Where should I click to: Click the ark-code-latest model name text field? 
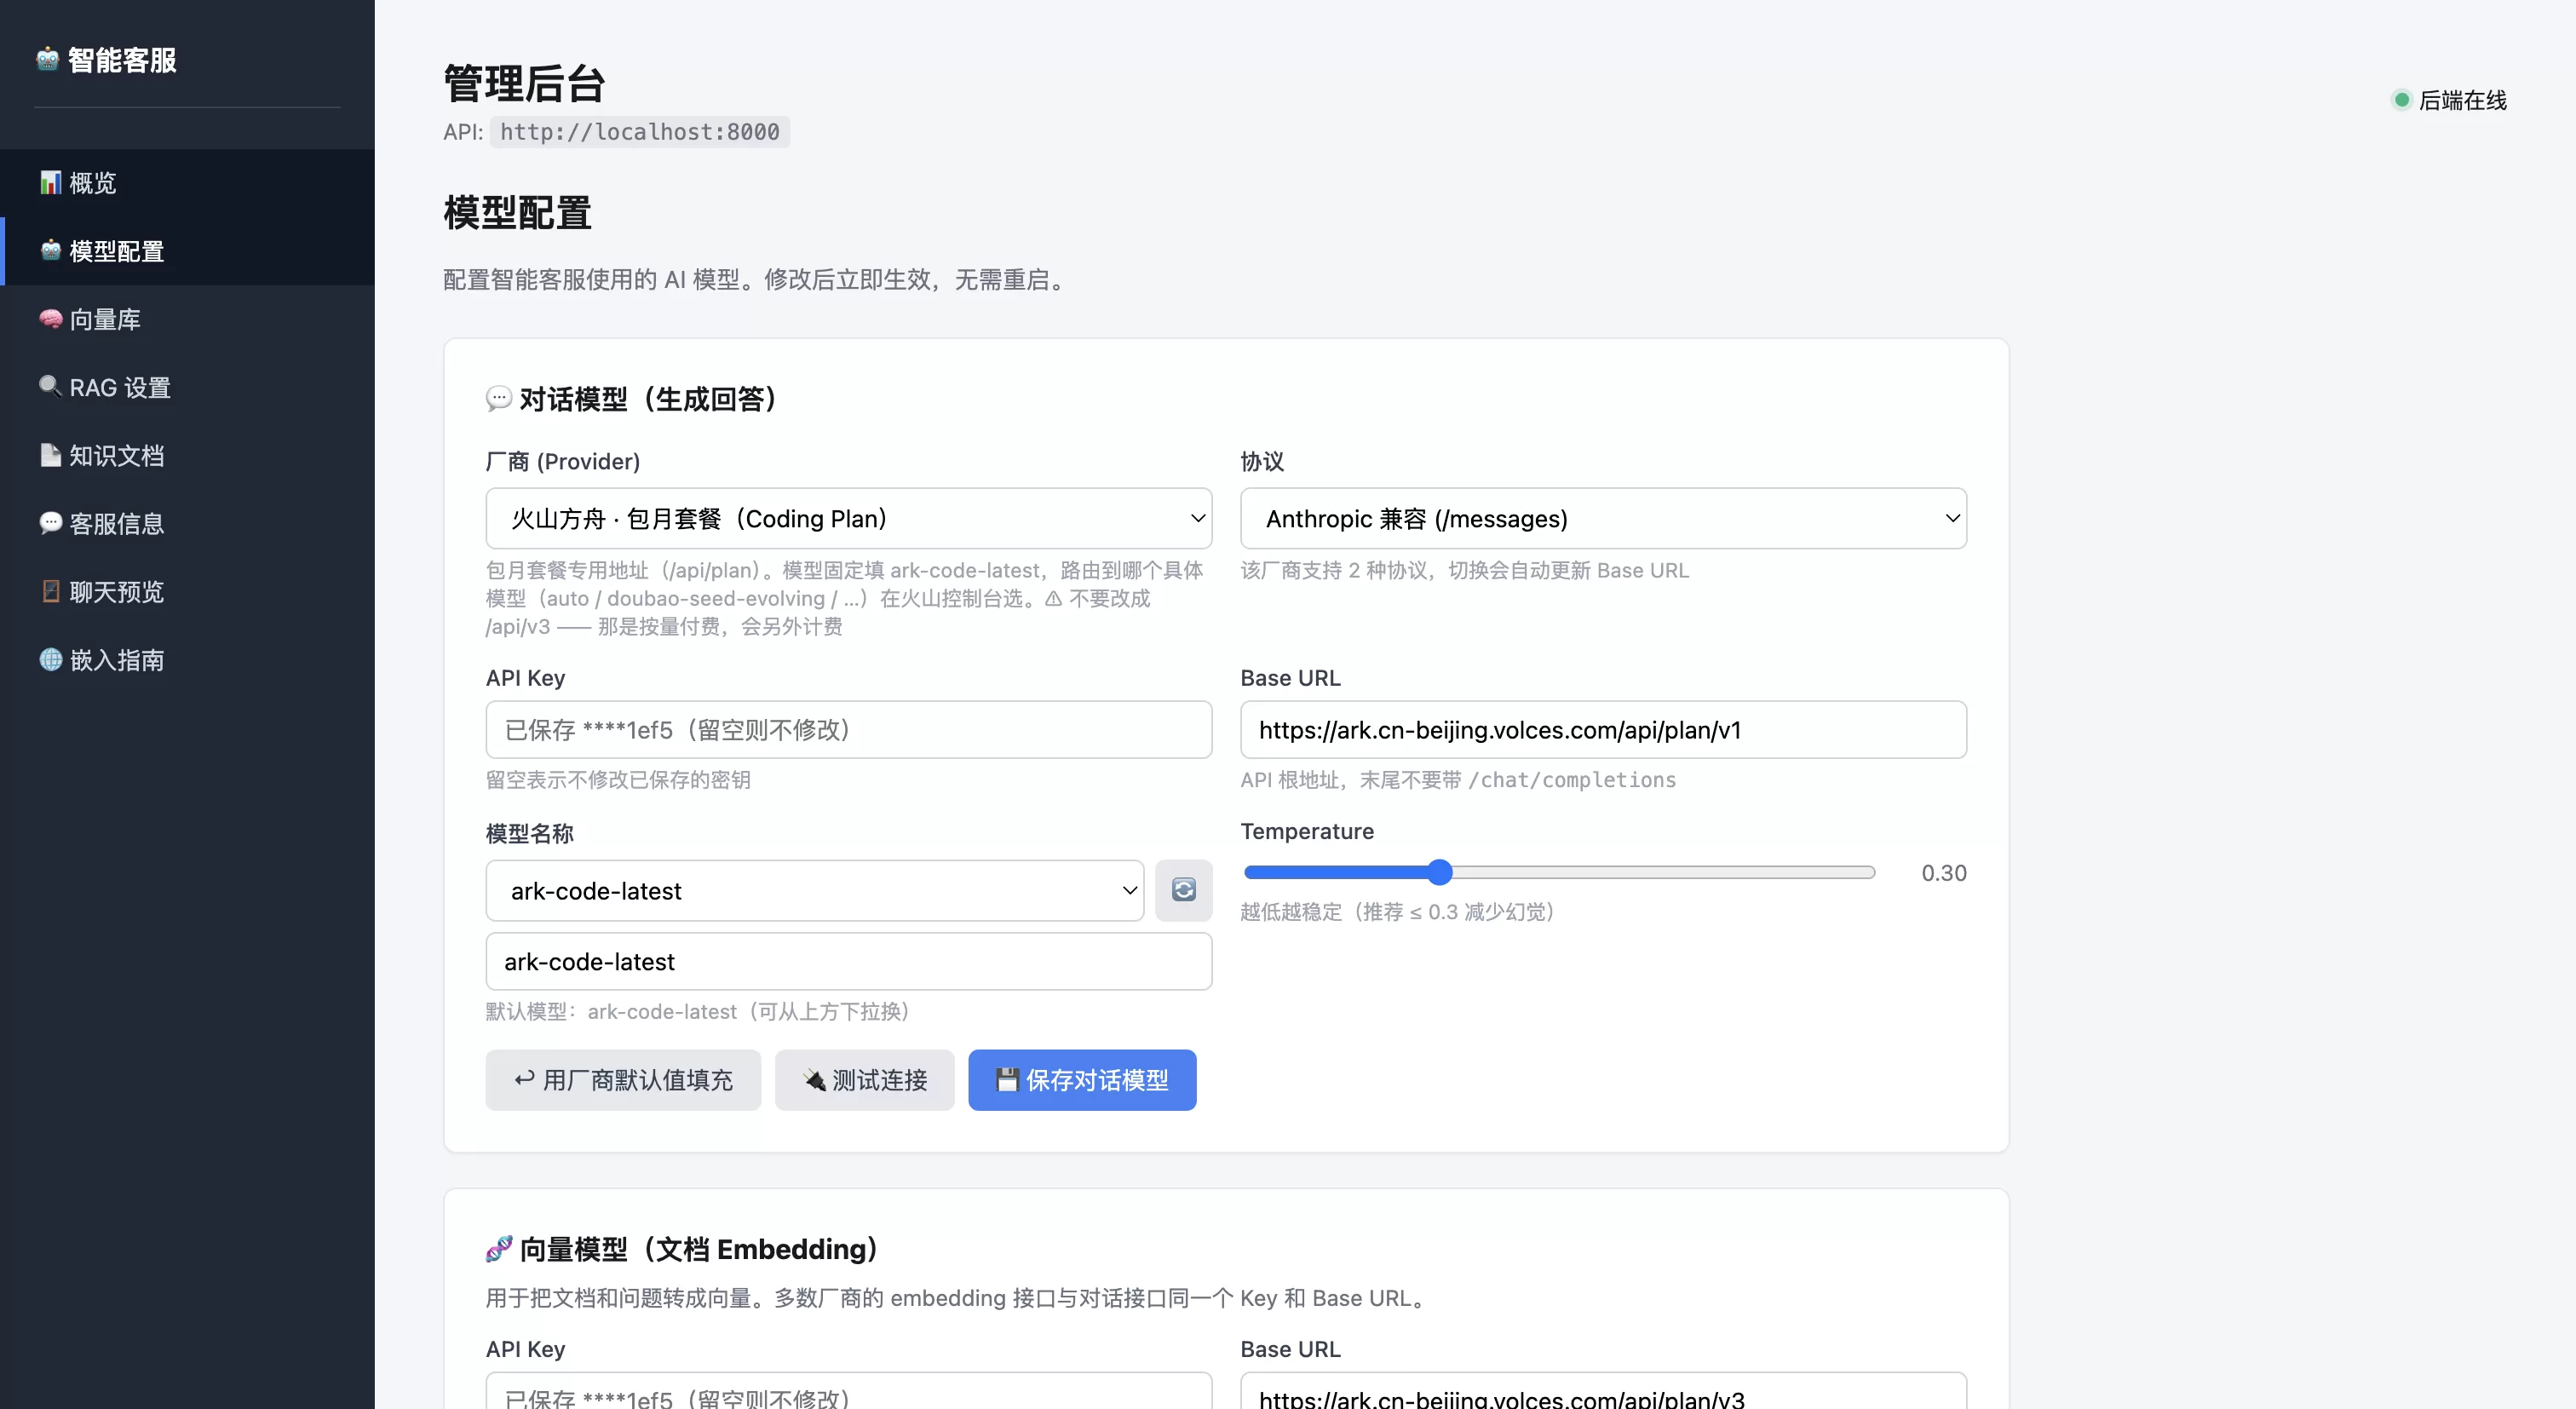pos(849,962)
